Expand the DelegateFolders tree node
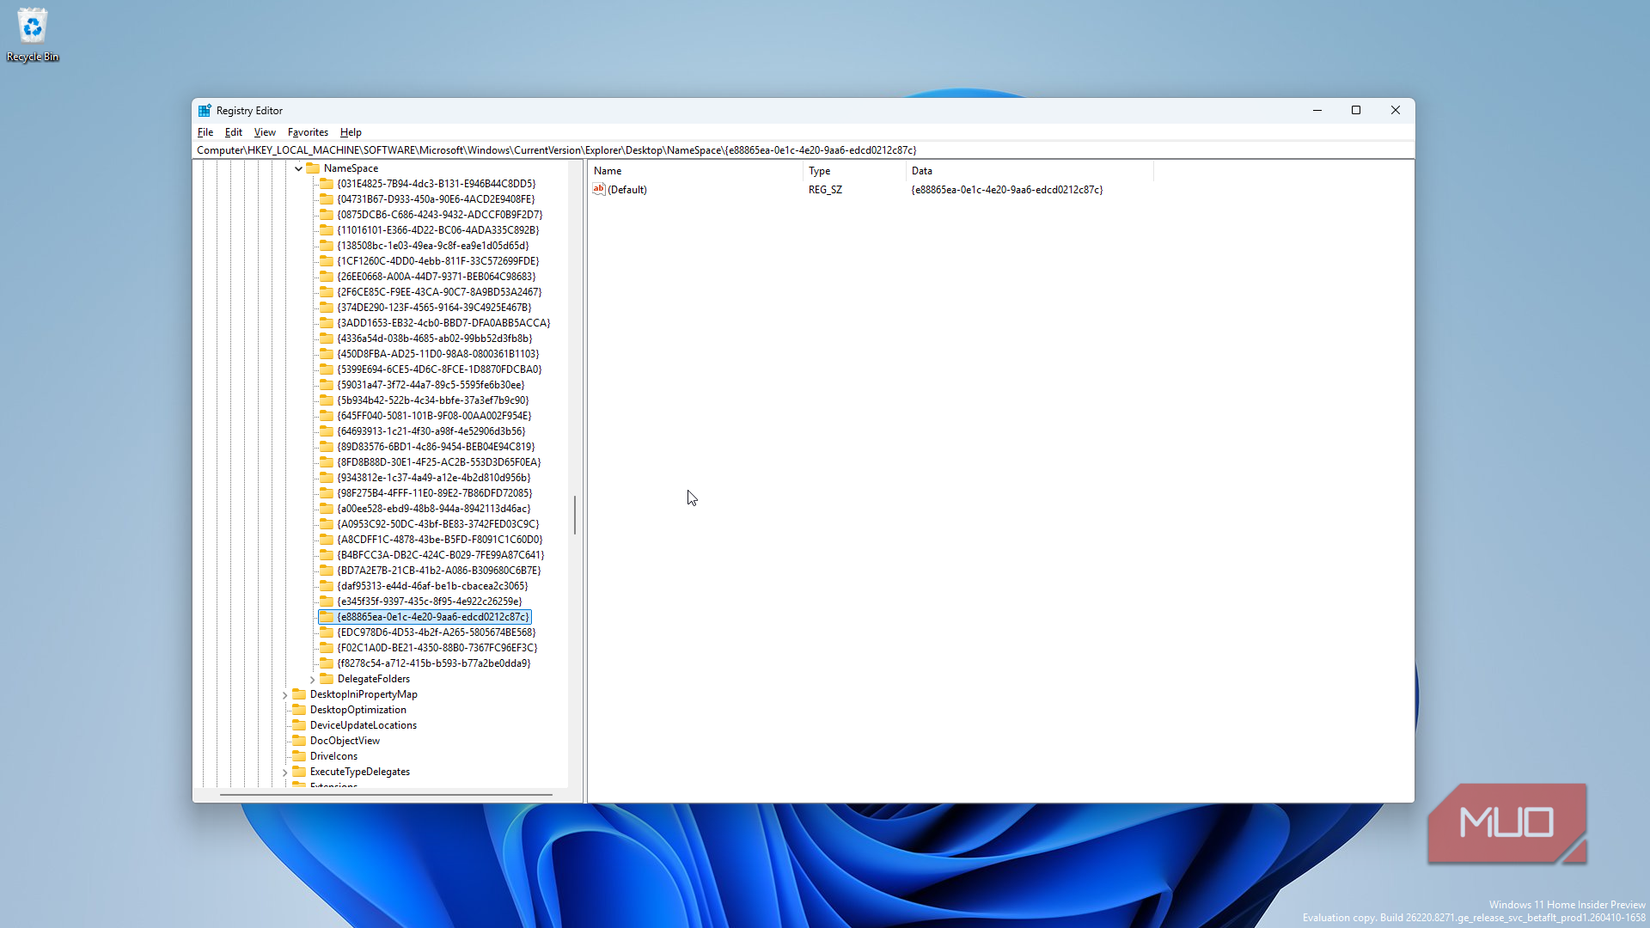Screen dimensions: 1650x928 point(312,679)
